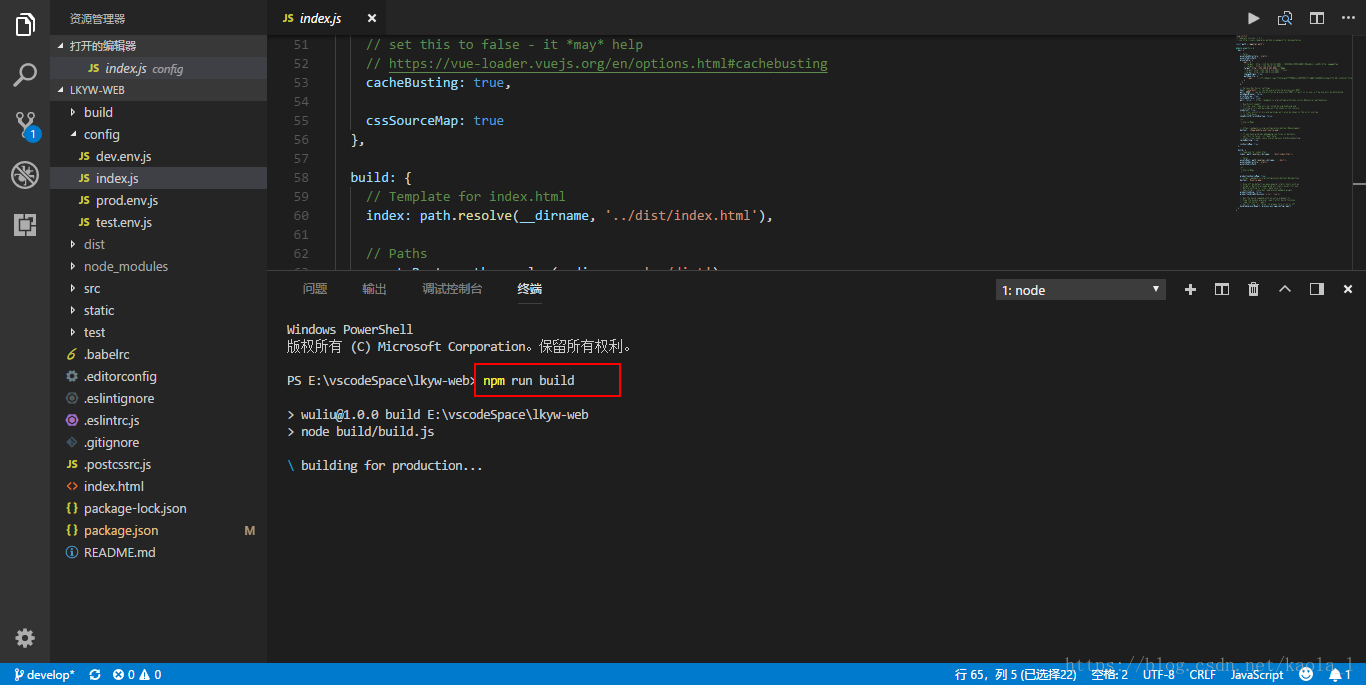The height and width of the screenshot is (685, 1366).
Task: Collapse the config folder
Action: coord(158,134)
